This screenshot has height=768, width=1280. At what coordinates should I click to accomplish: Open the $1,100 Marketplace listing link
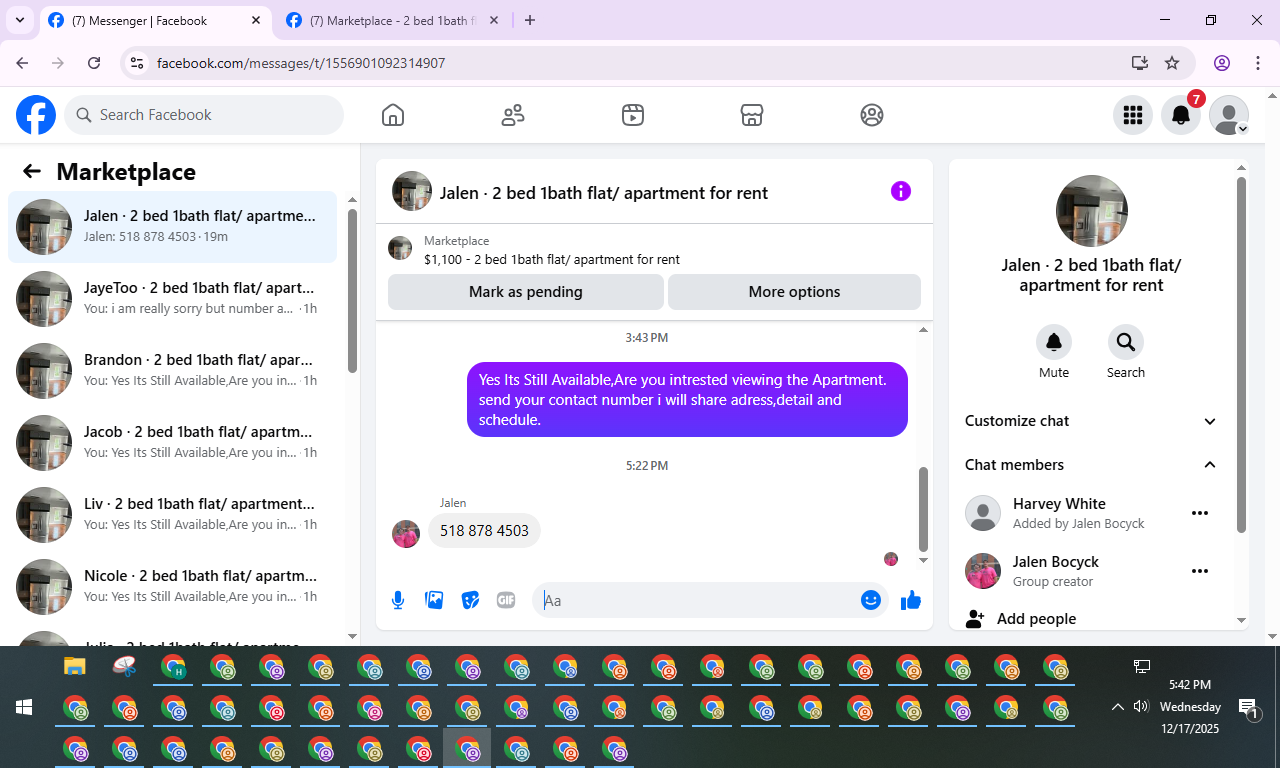coord(552,259)
